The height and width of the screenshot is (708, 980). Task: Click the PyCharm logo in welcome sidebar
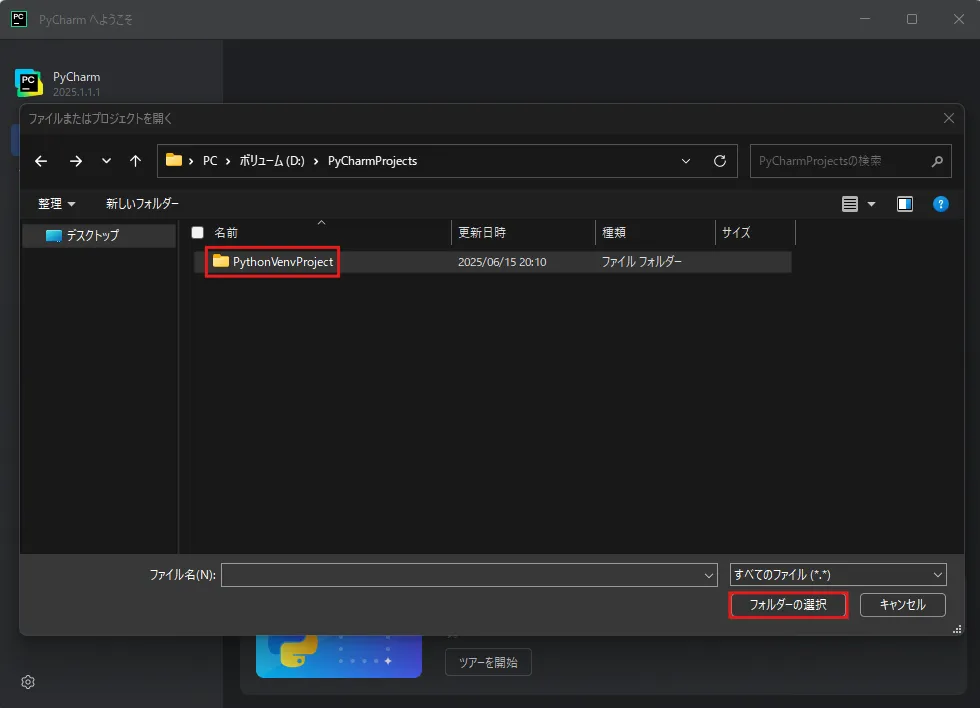[x=29, y=82]
